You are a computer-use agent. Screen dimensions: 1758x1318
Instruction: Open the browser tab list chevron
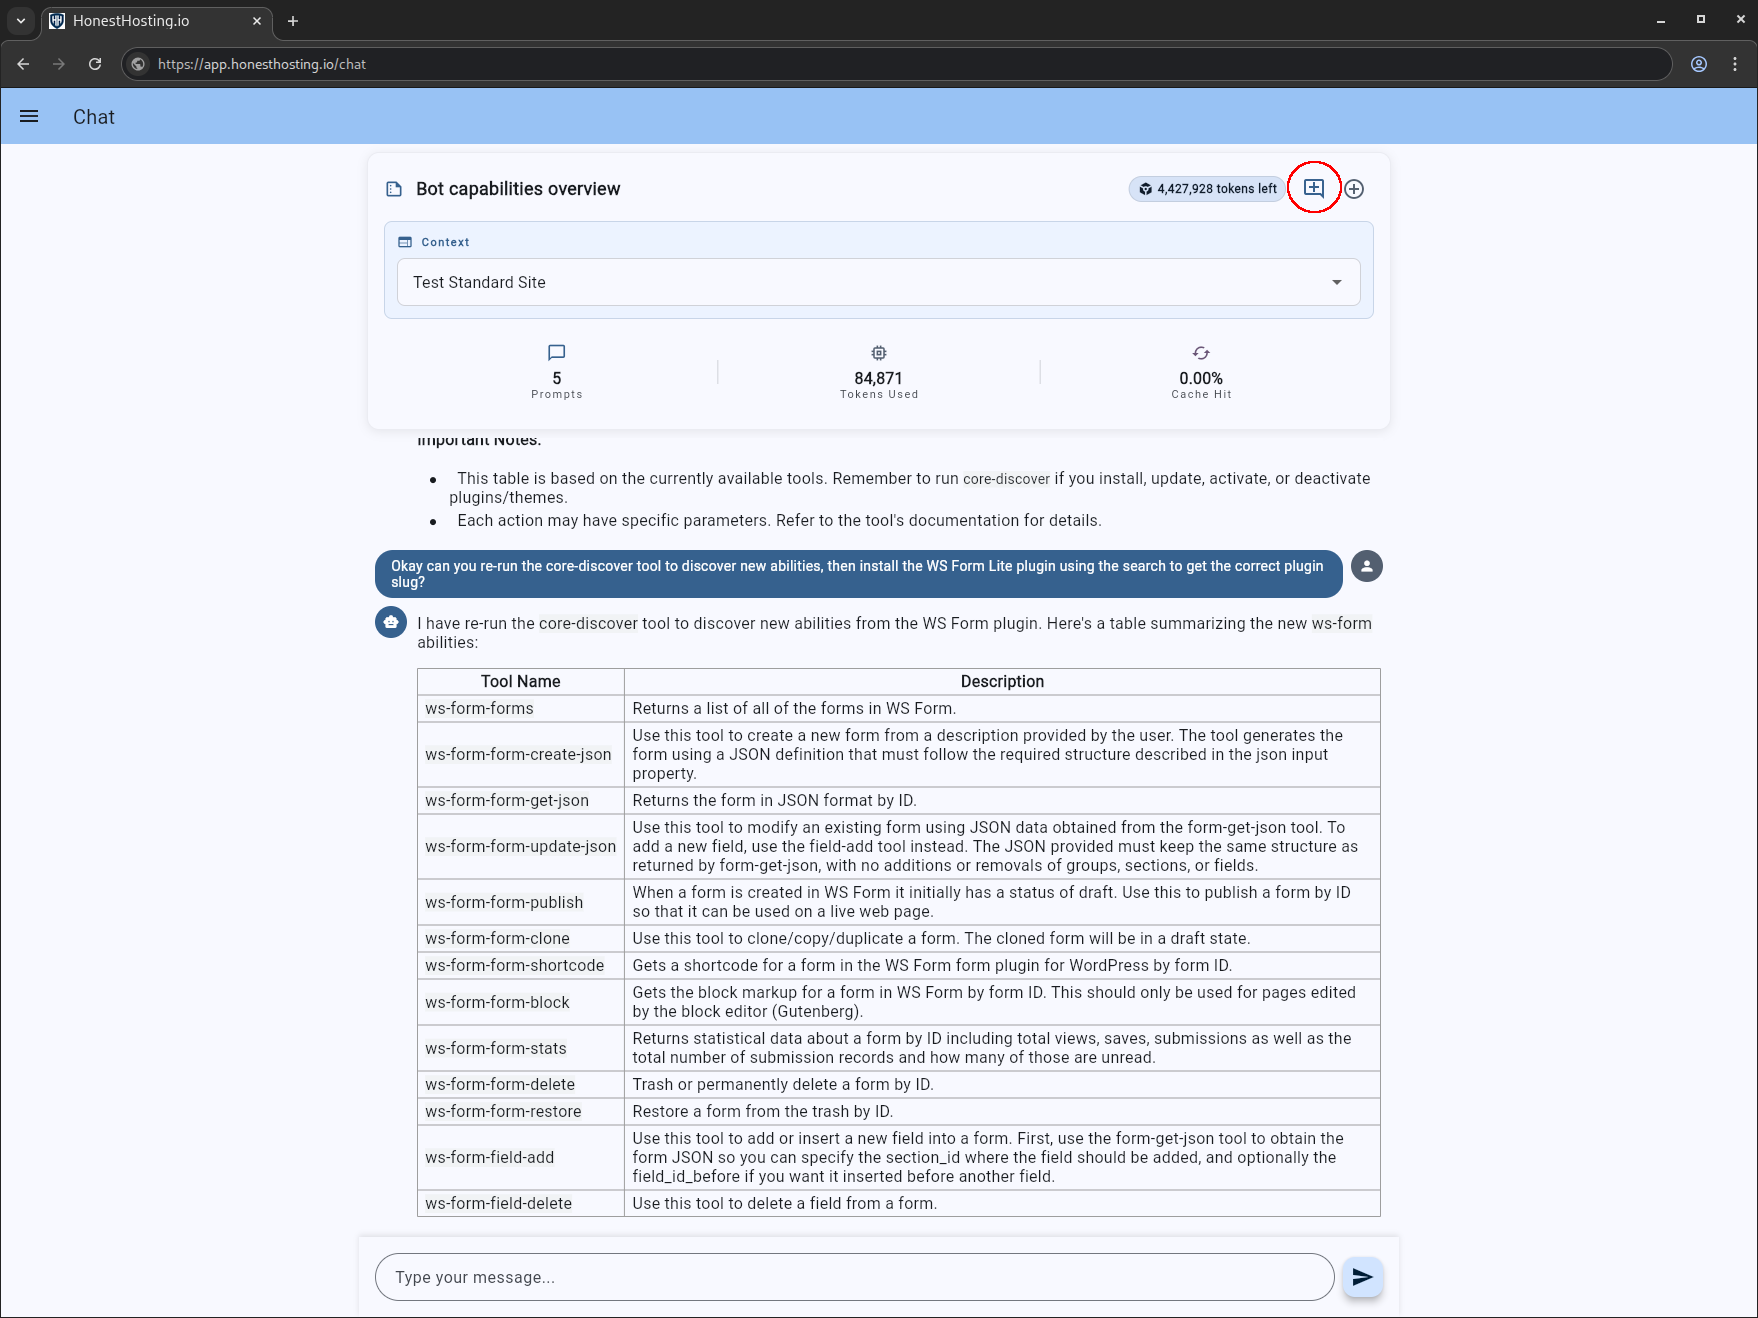coord(21,21)
